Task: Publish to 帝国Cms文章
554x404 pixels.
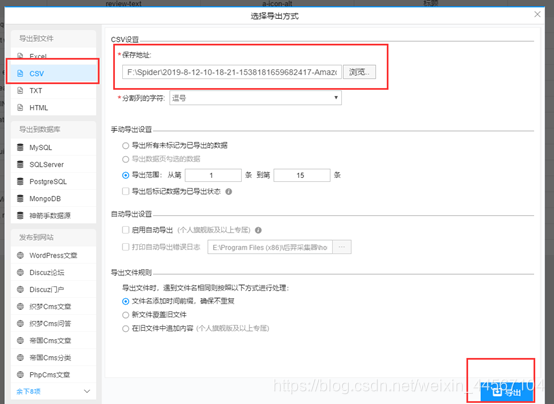Action: [53, 340]
